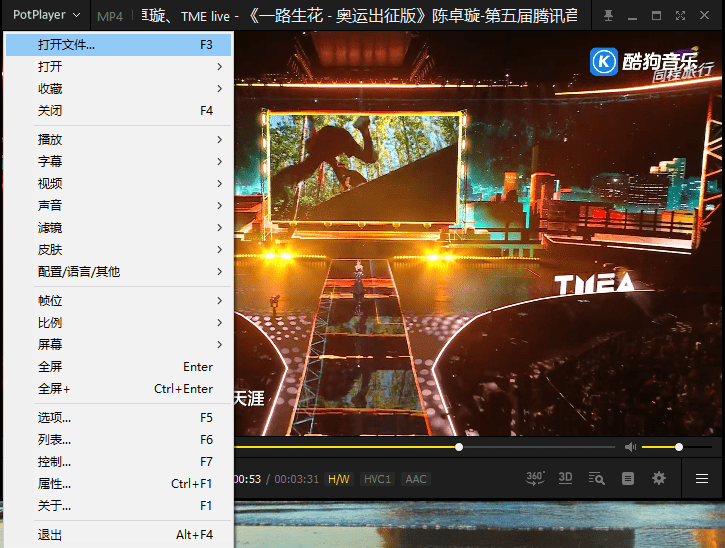
Task: Open the control panel gear icon
Action: [x=659, y=478]
